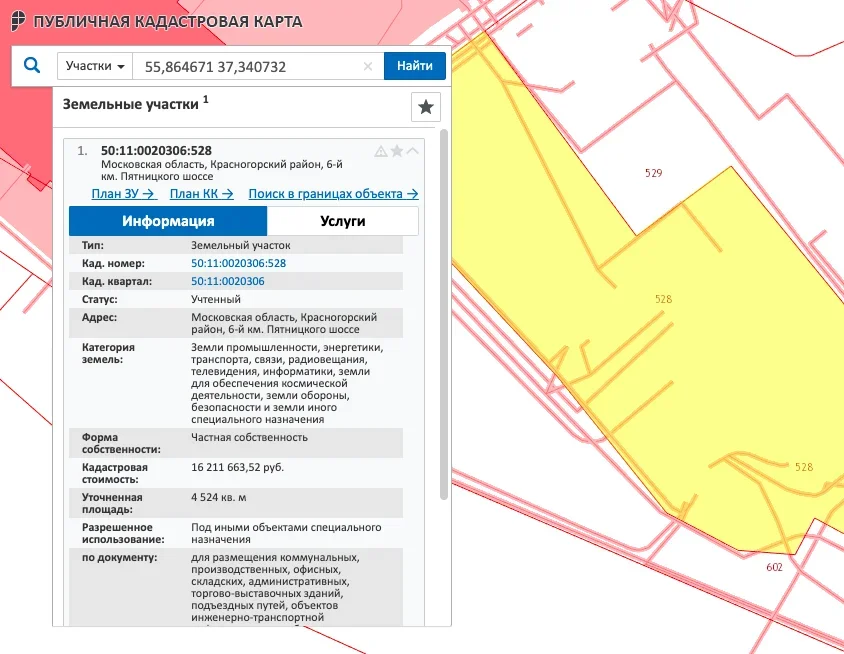Open cadastral quarter link 50:11:0020306
Viewport: 844px width, 654px height.
pyautogui.click(x=227, y=281)
